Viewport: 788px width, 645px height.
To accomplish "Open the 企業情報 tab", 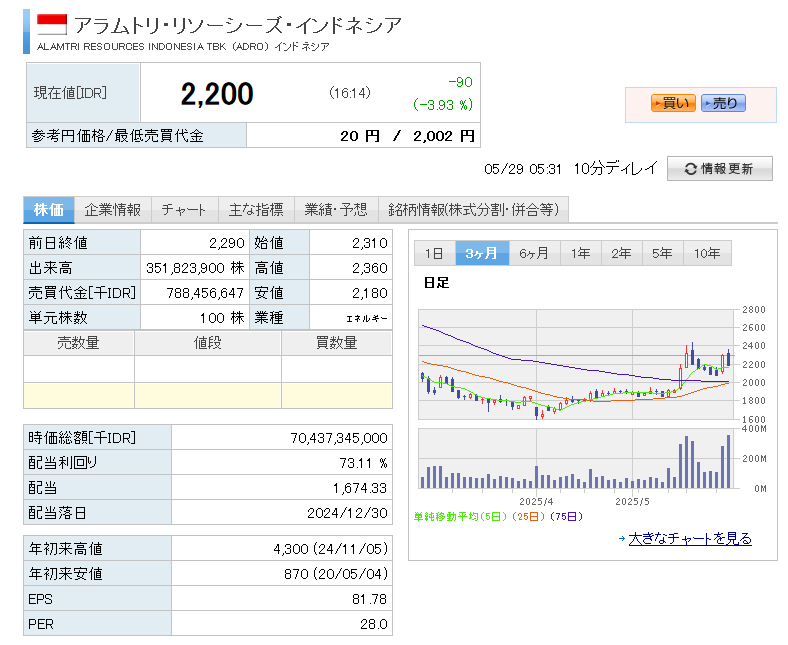I will click(x=113, y=210).
